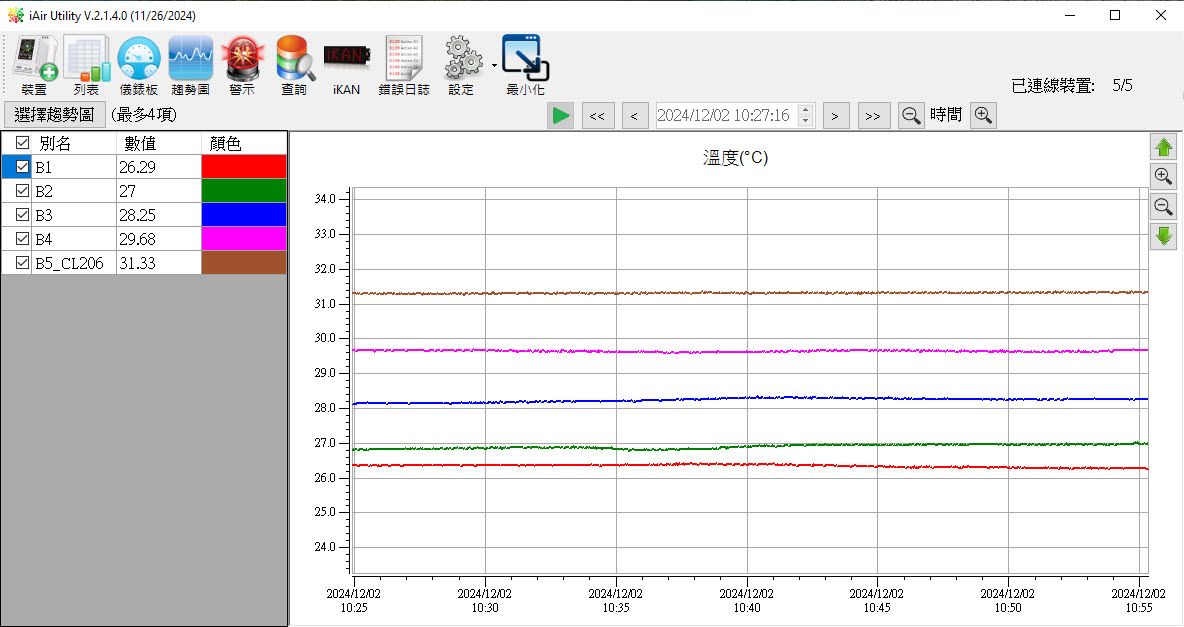Viewport: 1184px width, 627px height.
Task: Click the iAir Utility title bar app icon
Action: [15, 15]
